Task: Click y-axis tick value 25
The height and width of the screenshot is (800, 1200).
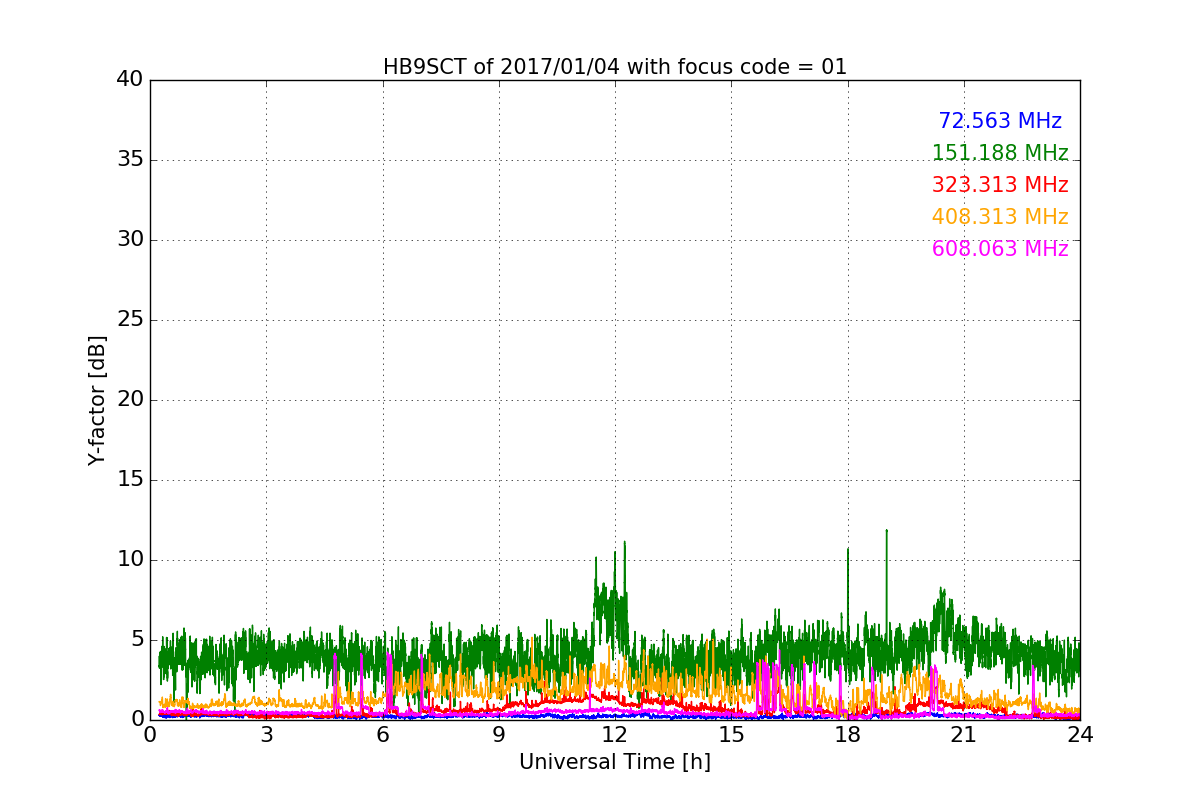Action: click(x=130, y=320)
